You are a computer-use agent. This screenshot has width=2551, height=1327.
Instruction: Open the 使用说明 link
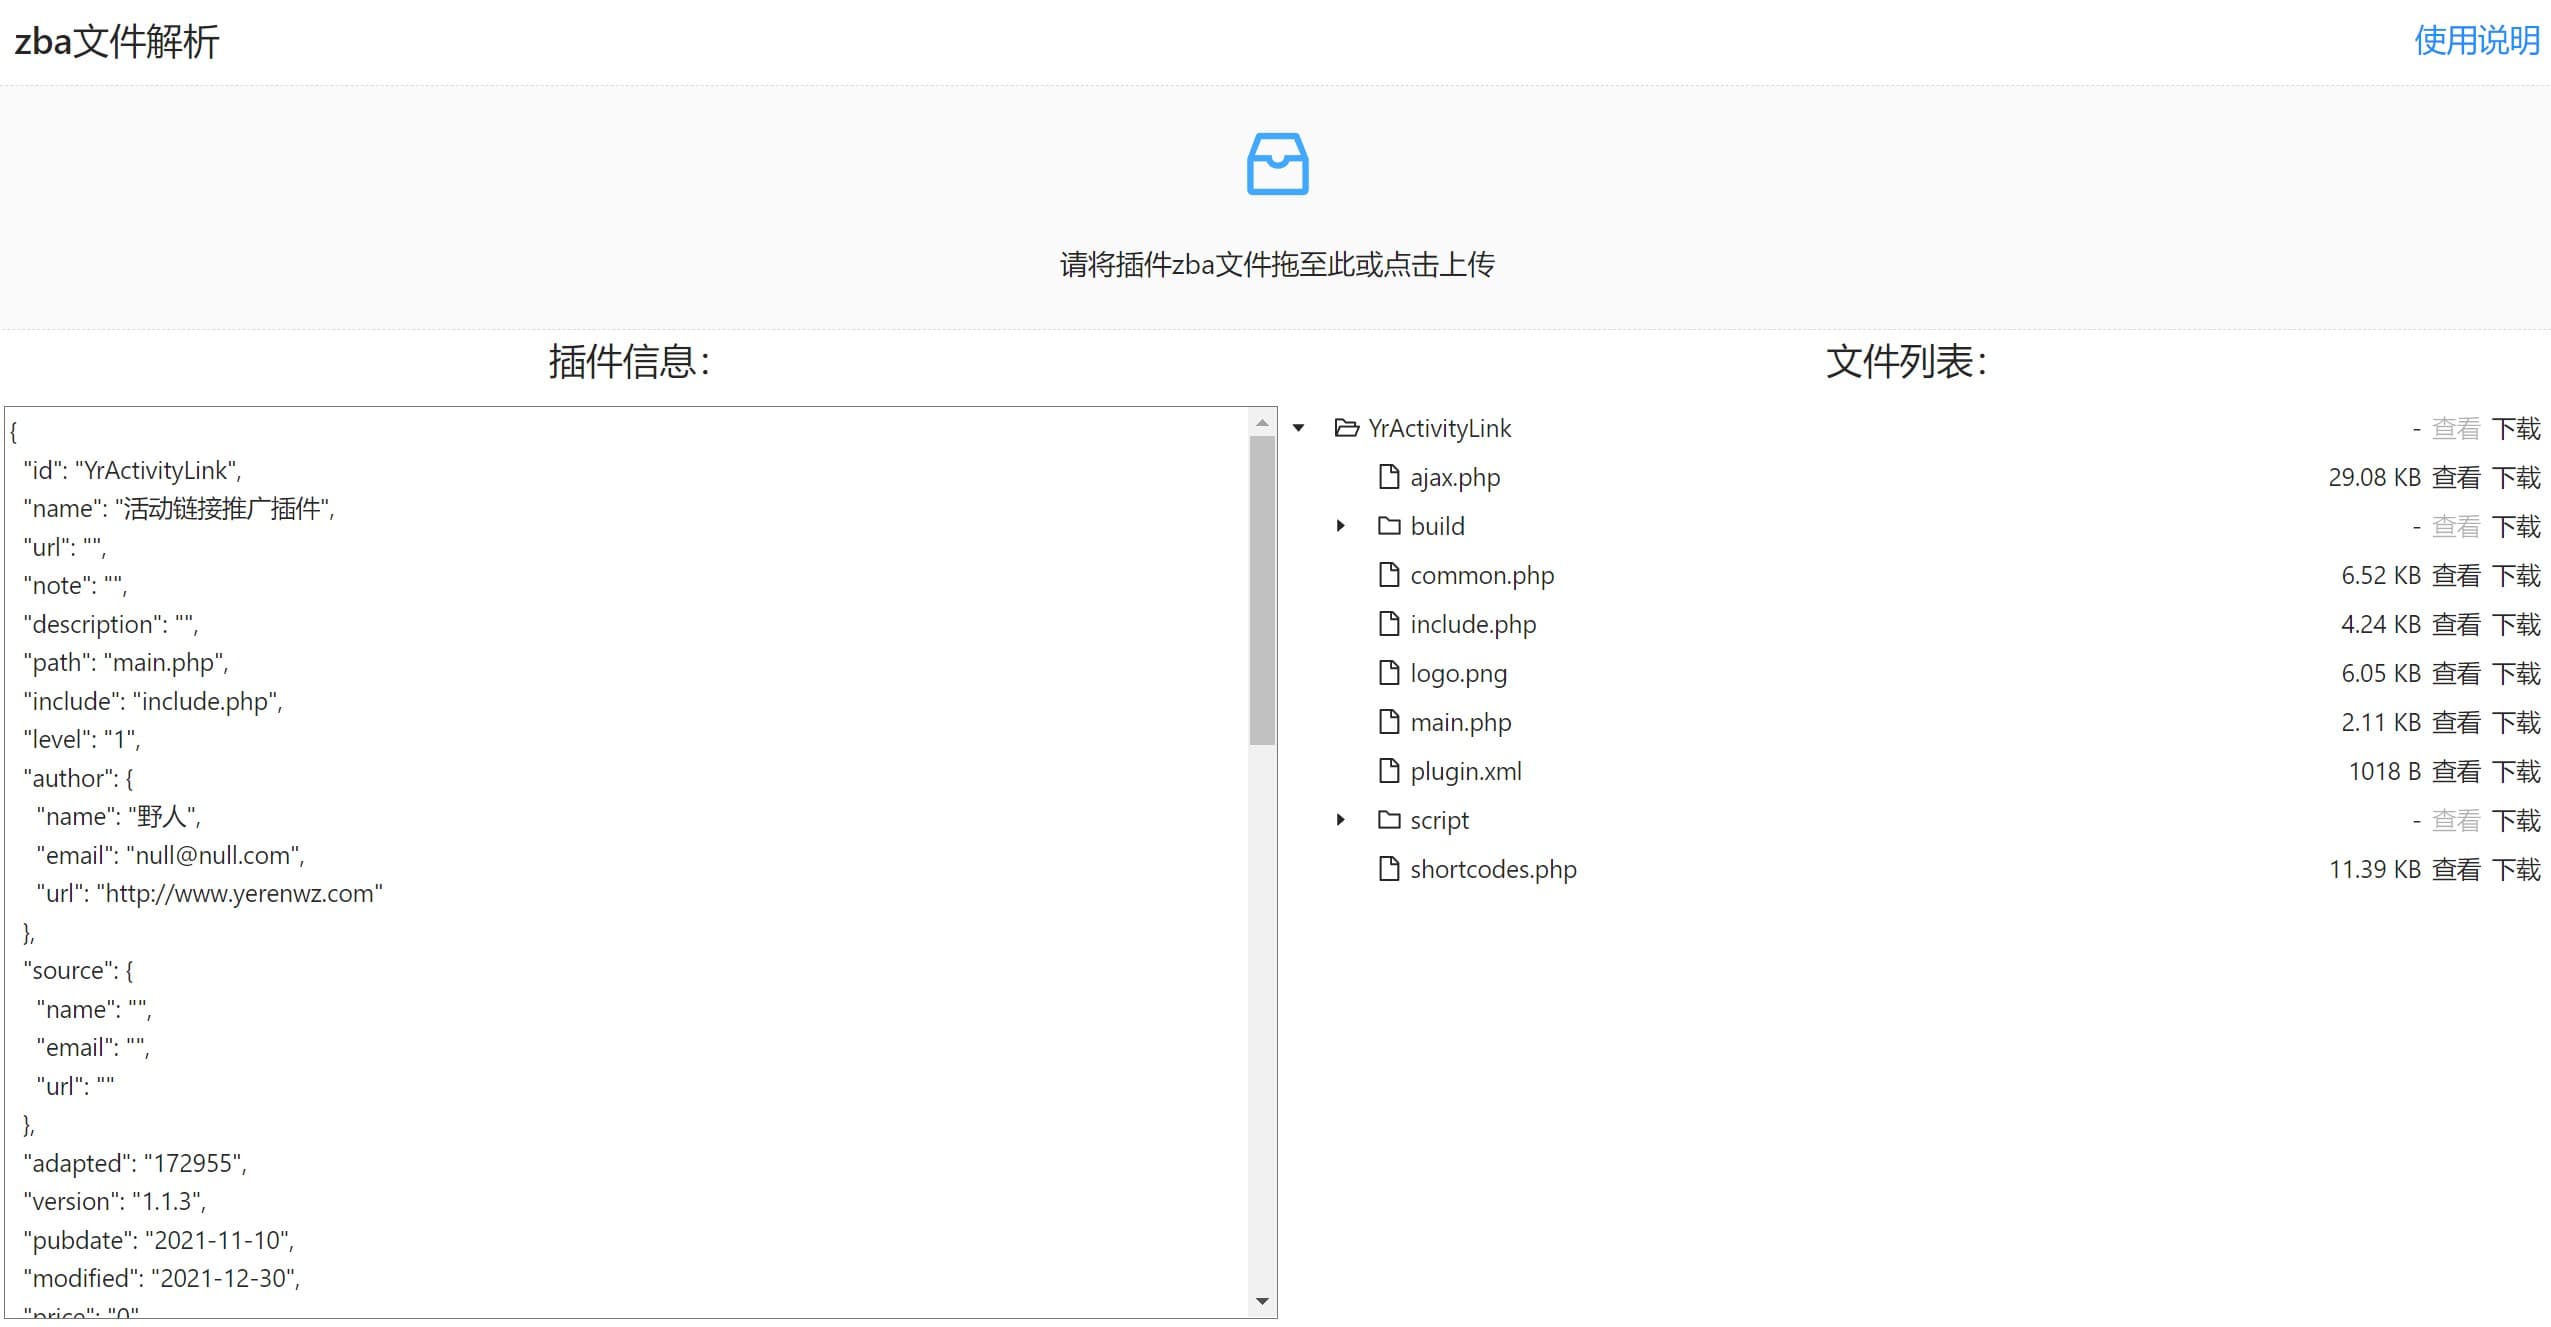tap(2476, 41)
